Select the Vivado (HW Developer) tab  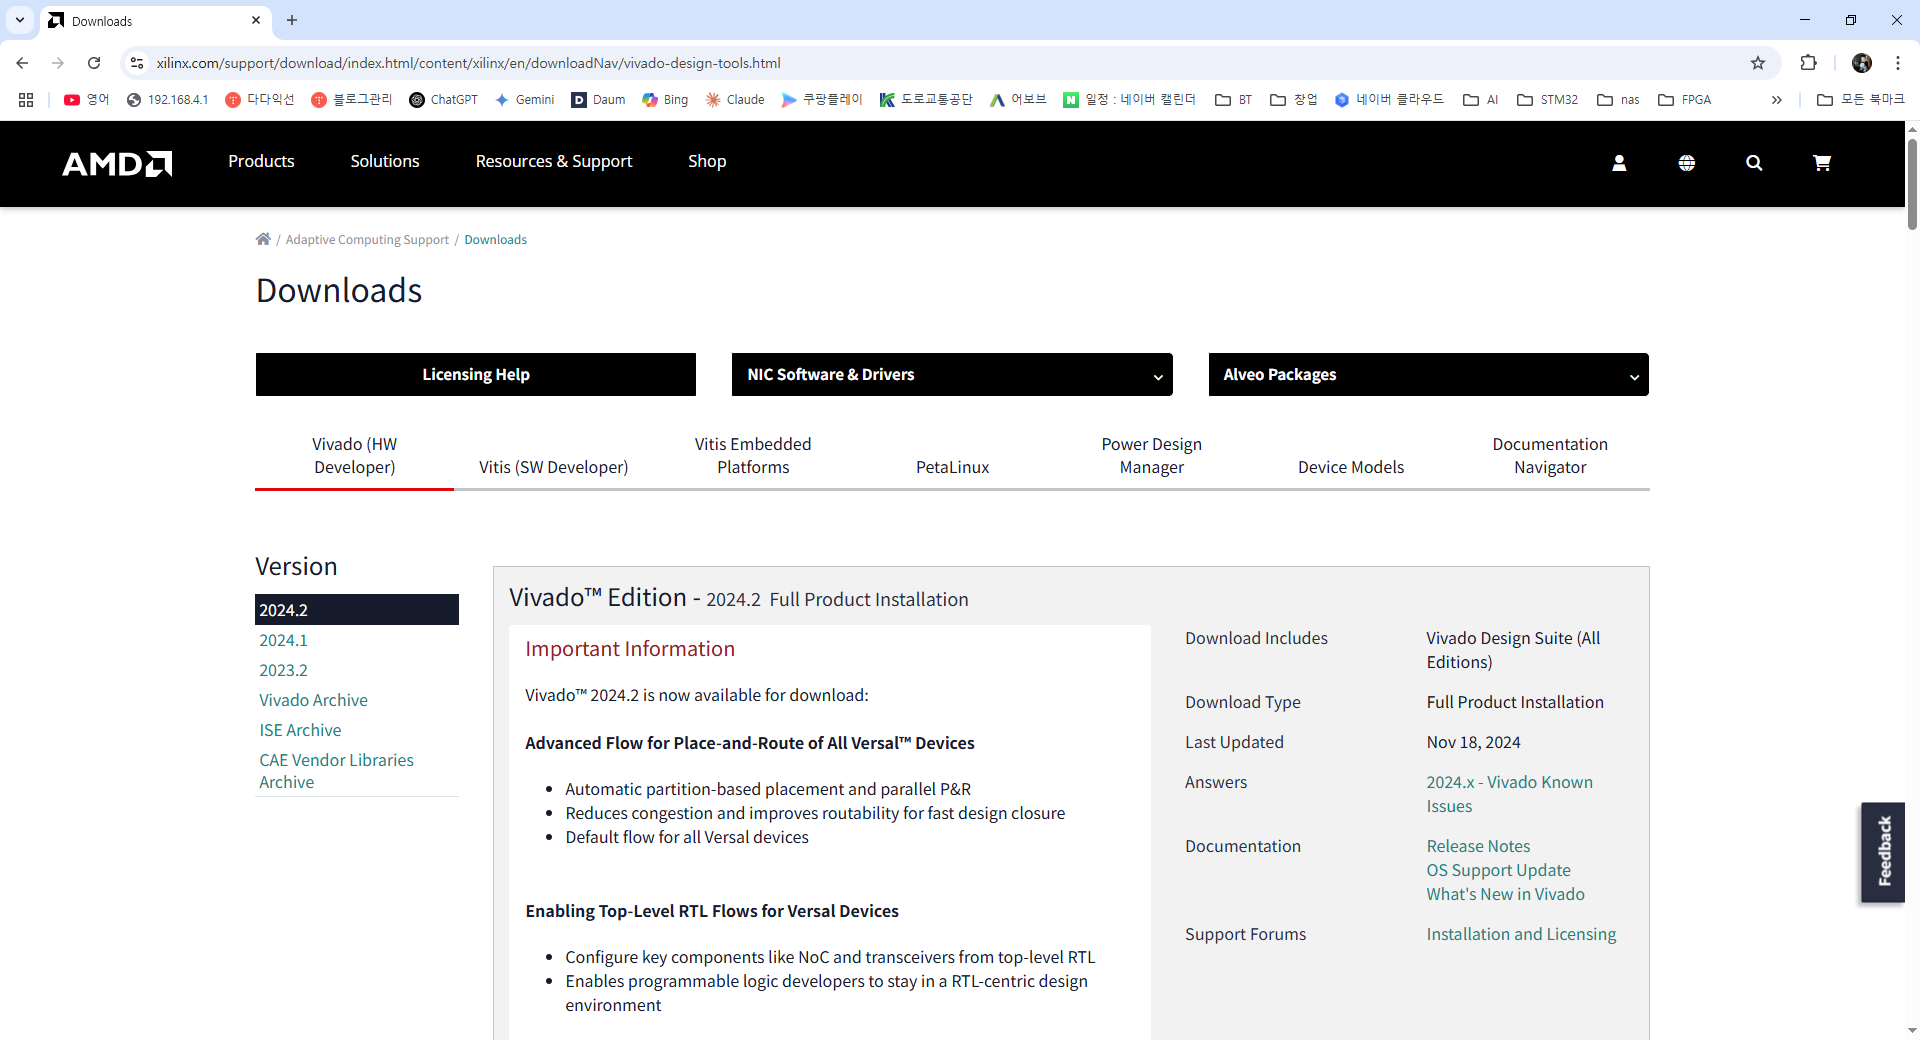355,456
